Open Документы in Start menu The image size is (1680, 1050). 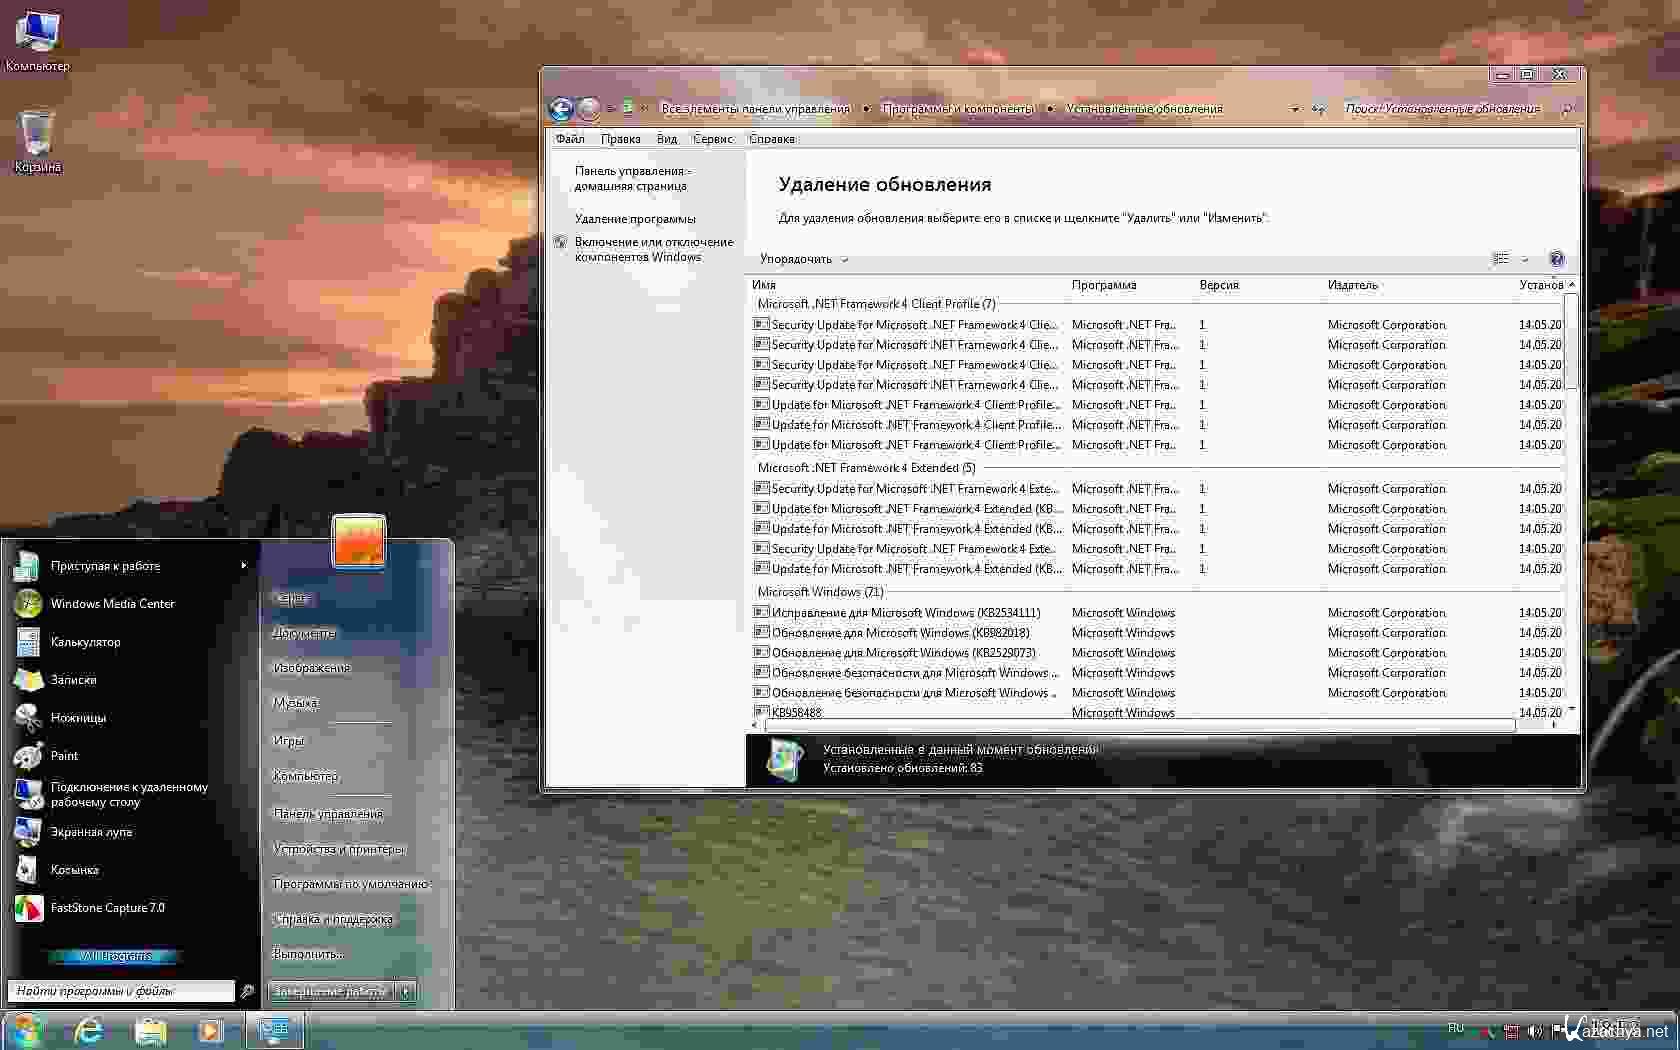coord(304,633)
